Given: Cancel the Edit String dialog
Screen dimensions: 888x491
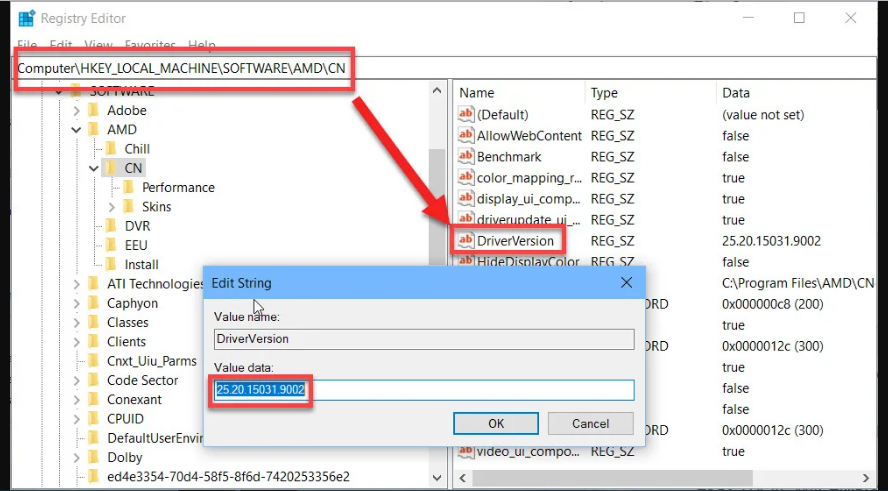Looking at the screenshot, I should 590,424.
